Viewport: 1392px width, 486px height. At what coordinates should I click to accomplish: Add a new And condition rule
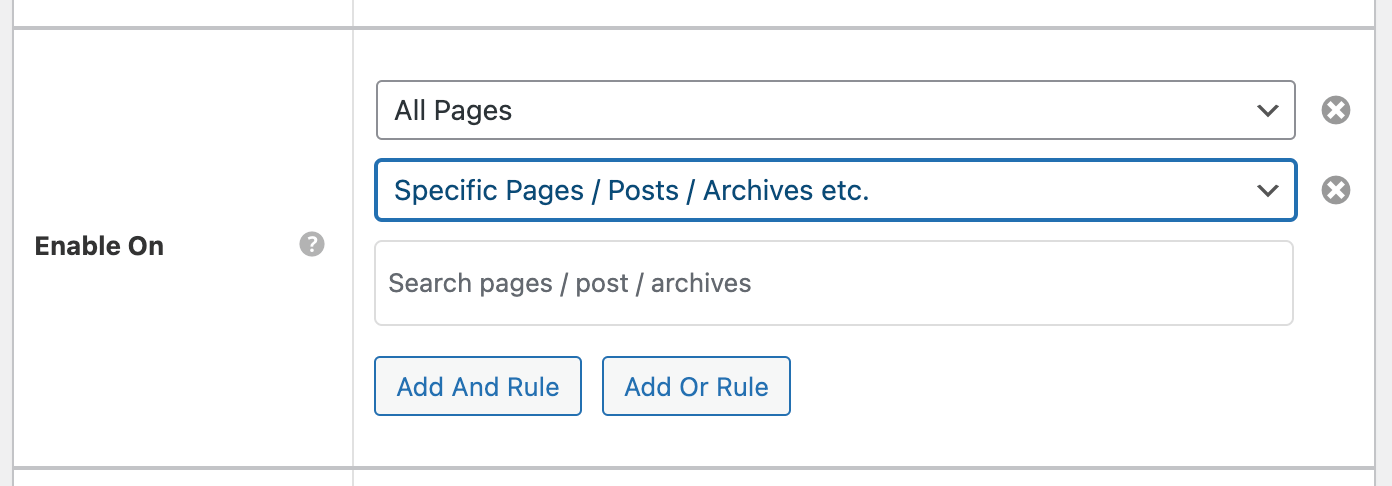(x=477, y=386)
